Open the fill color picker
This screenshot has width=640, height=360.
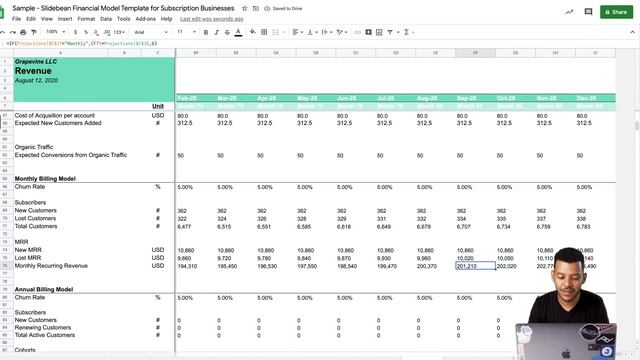tap(253, 32)
